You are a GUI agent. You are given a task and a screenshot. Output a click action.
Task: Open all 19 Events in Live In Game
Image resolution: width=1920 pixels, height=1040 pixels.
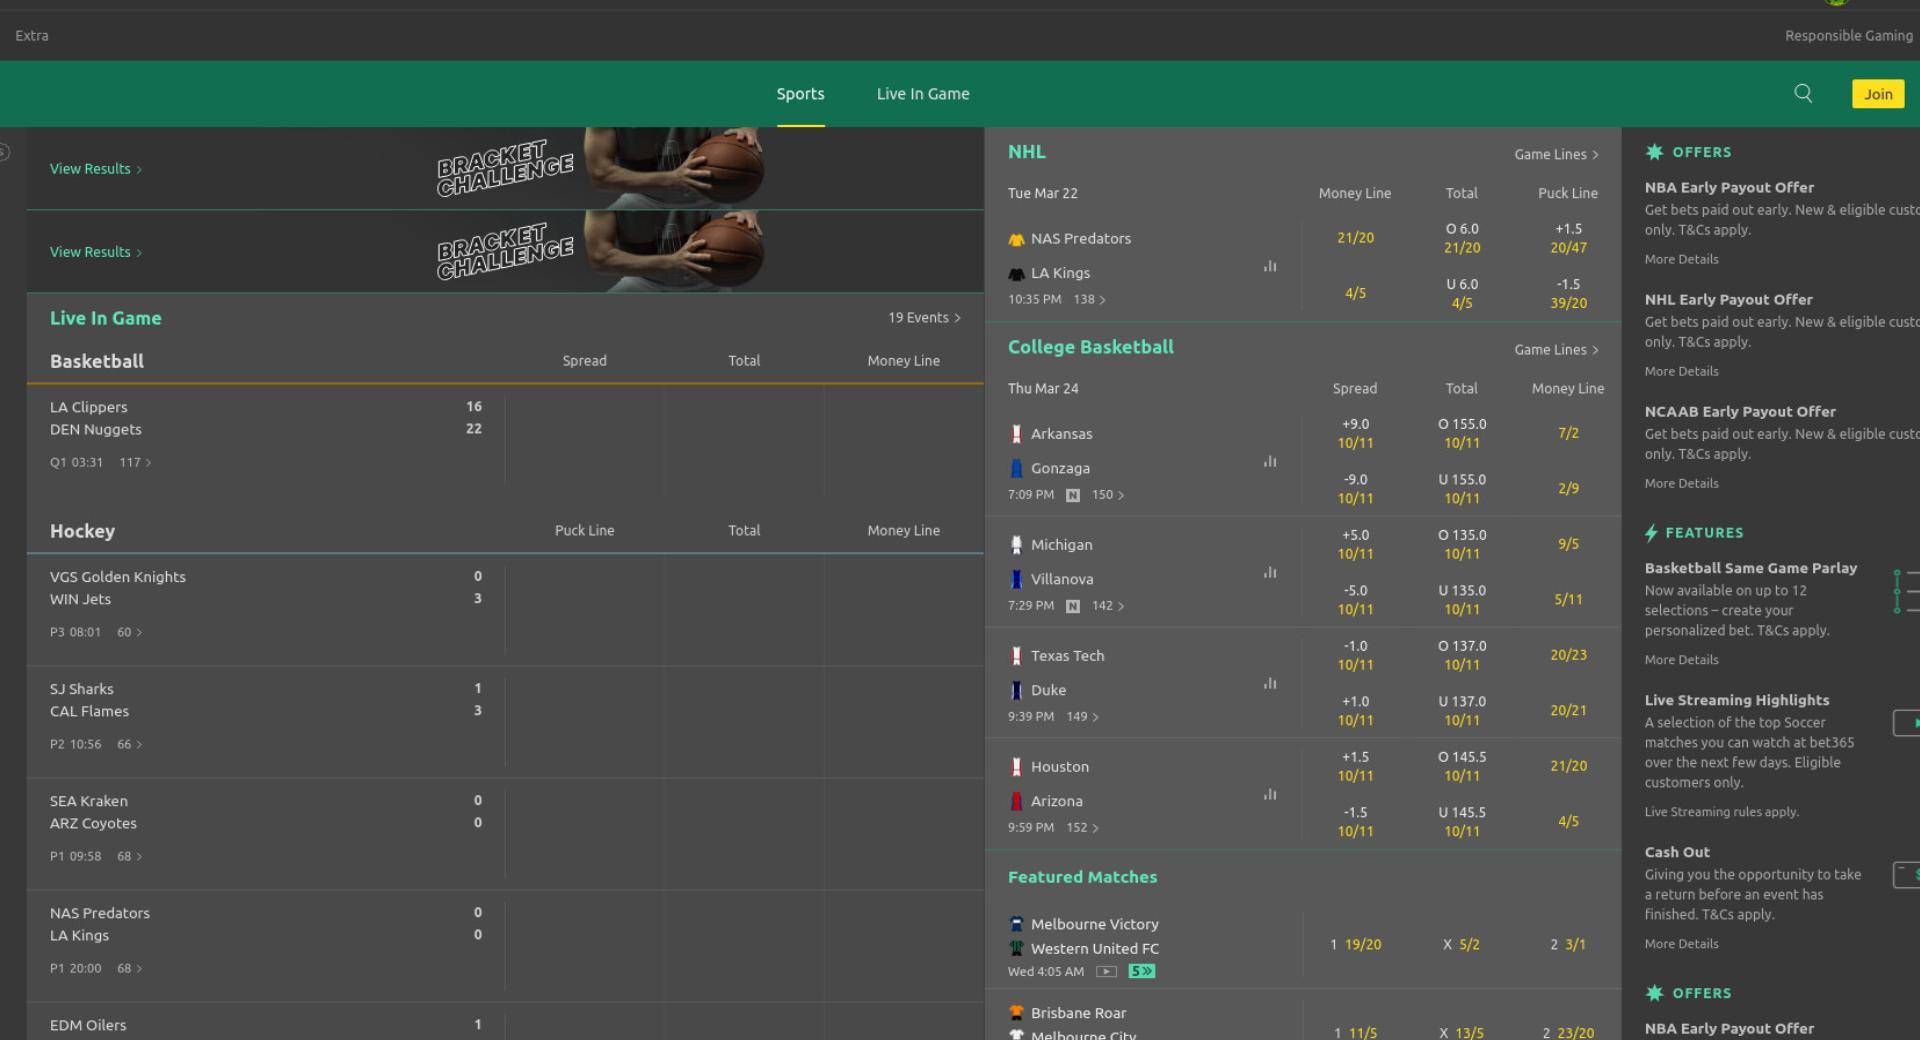point(924,317)
